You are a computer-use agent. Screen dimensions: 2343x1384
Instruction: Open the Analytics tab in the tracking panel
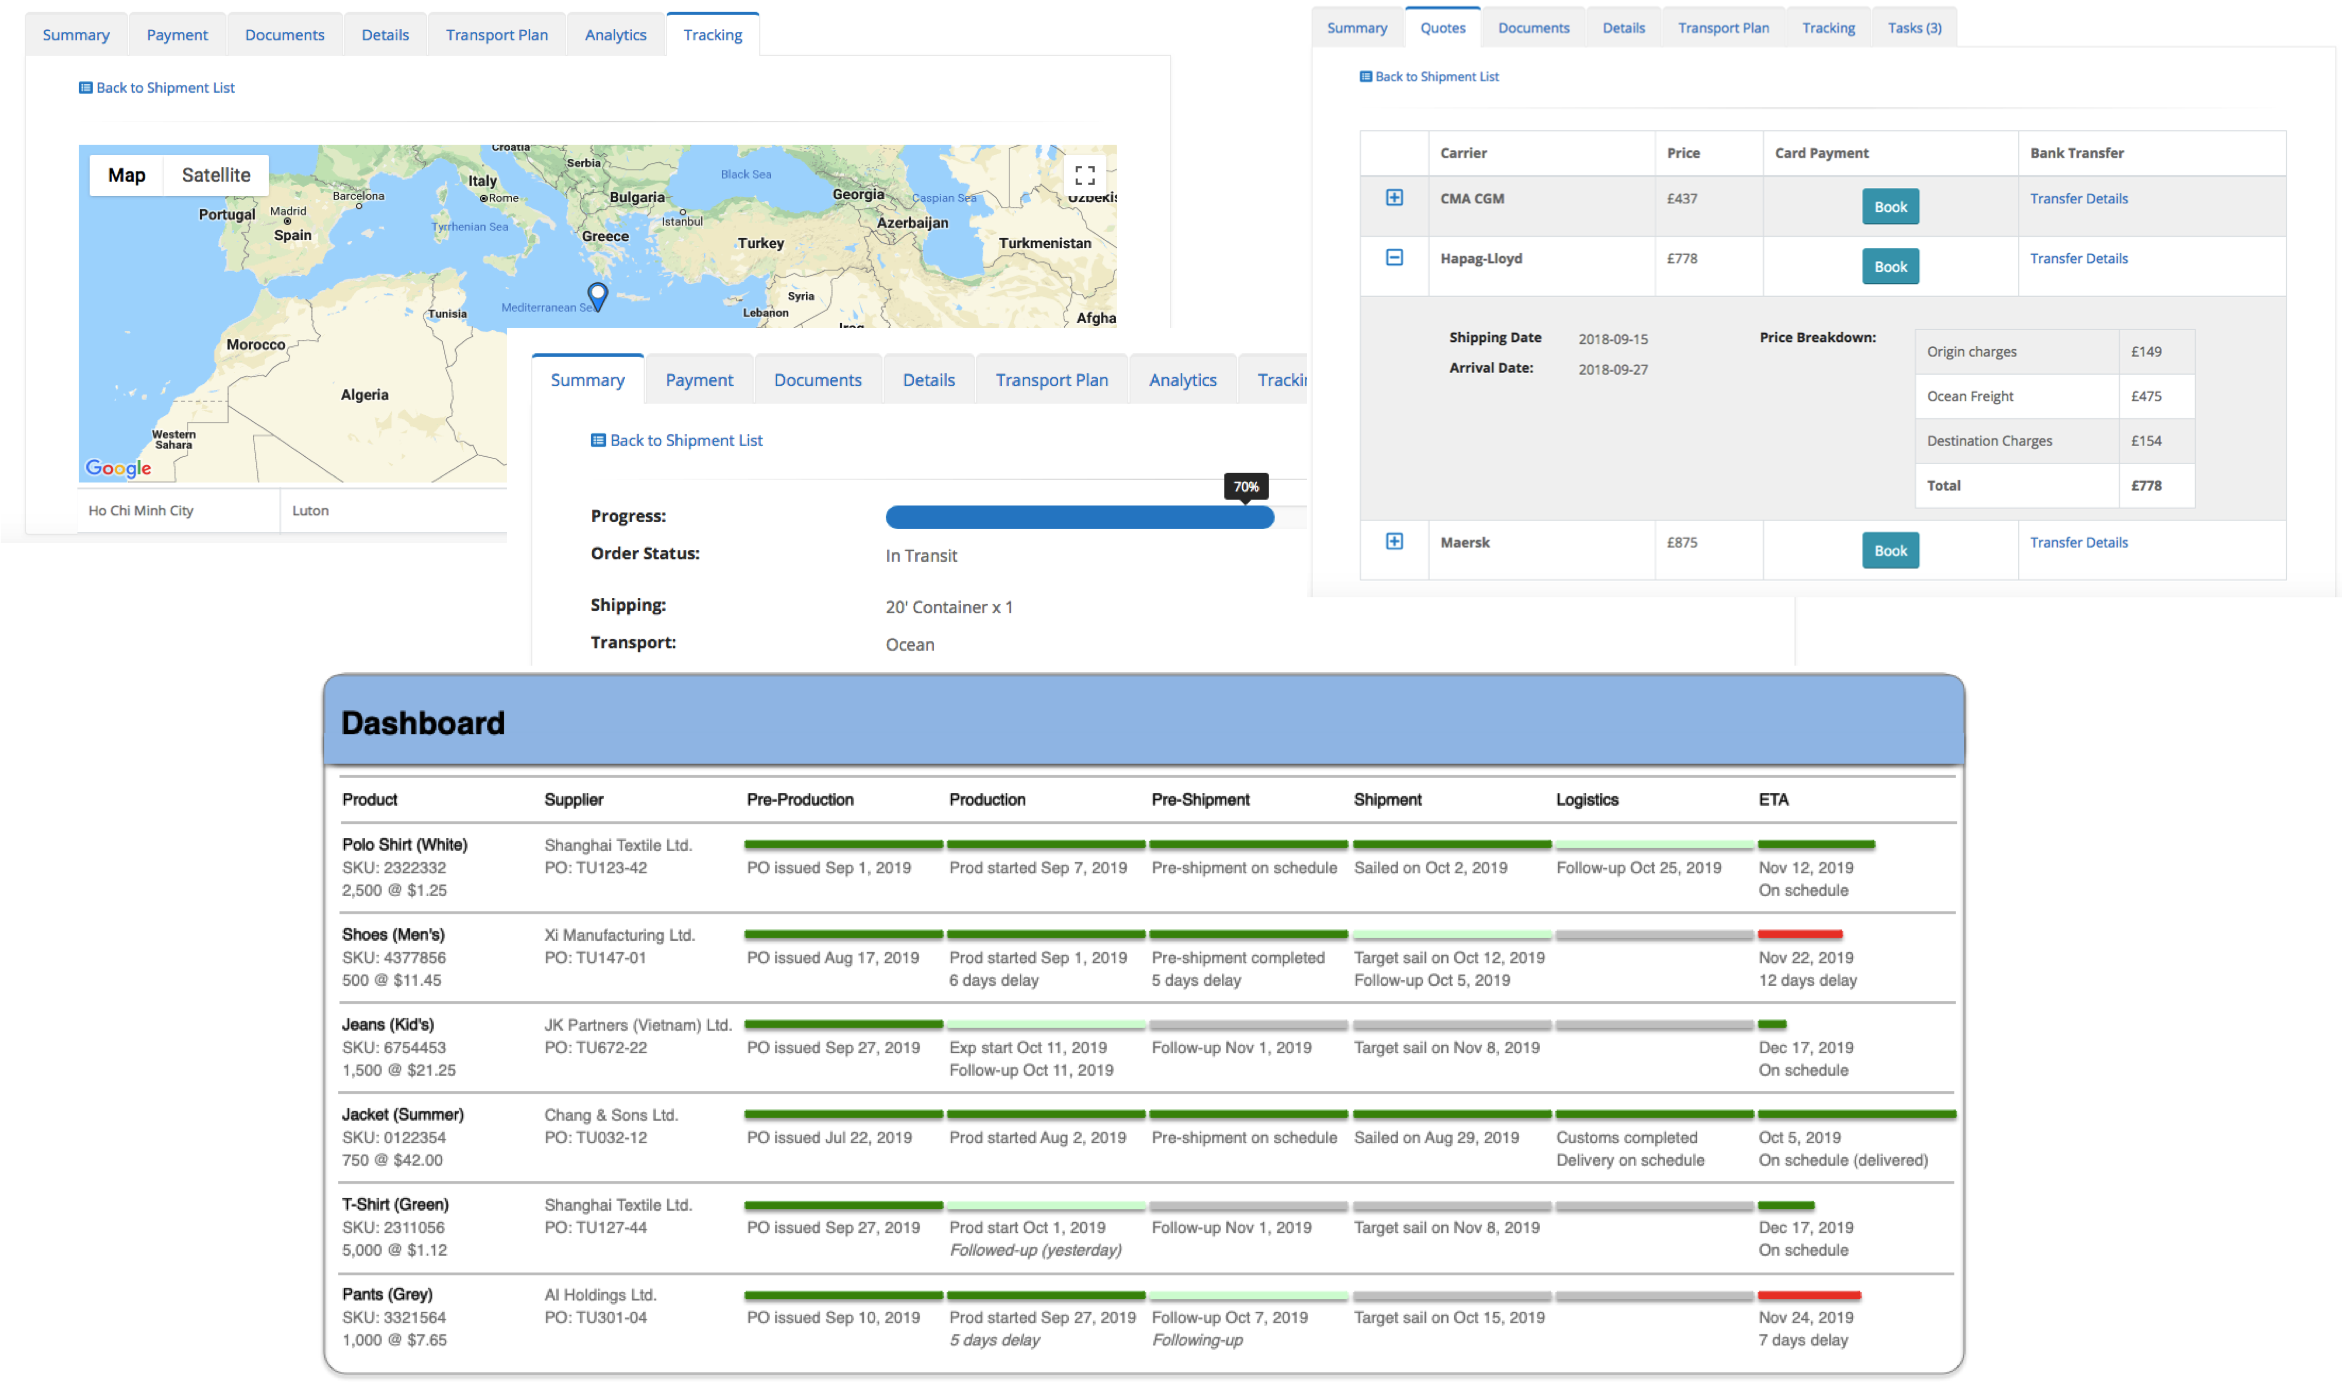[x=616, y=35]
